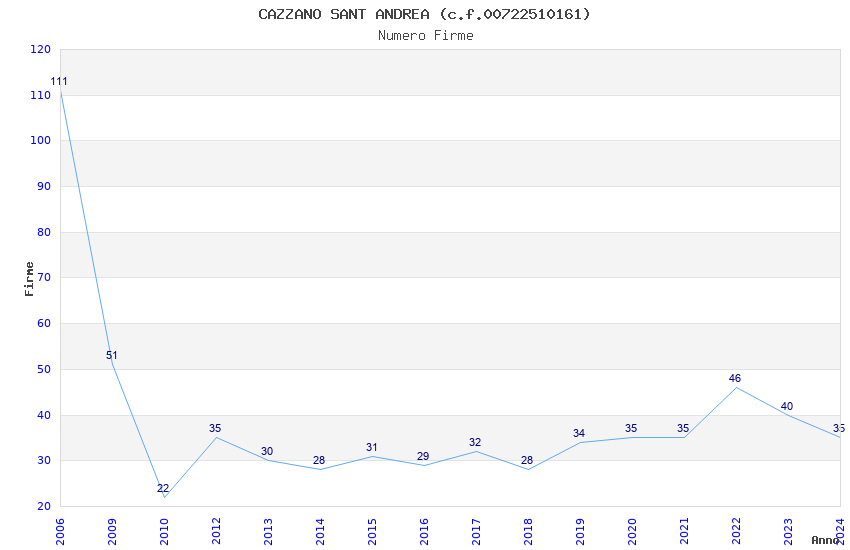Click the 'Anno' x-axis label
This screenshot has width=850, height=550.
pyautogui.click(x=825, y=540)
